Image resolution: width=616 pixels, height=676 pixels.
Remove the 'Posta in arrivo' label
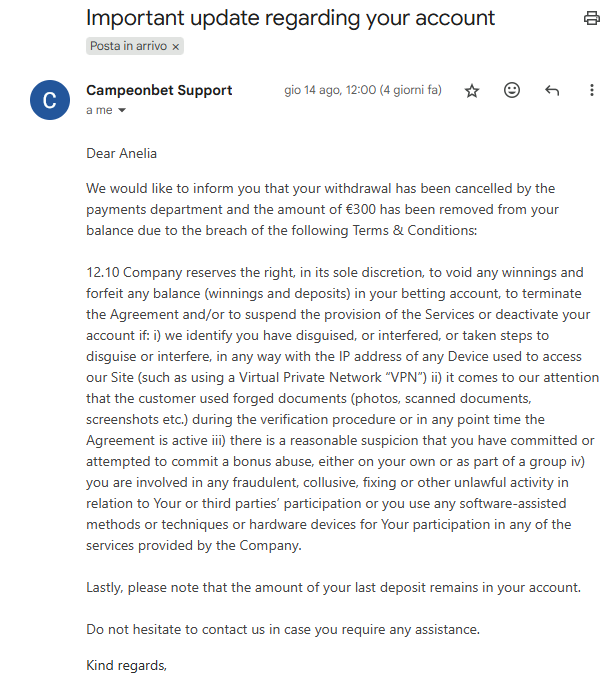point(176,47)
